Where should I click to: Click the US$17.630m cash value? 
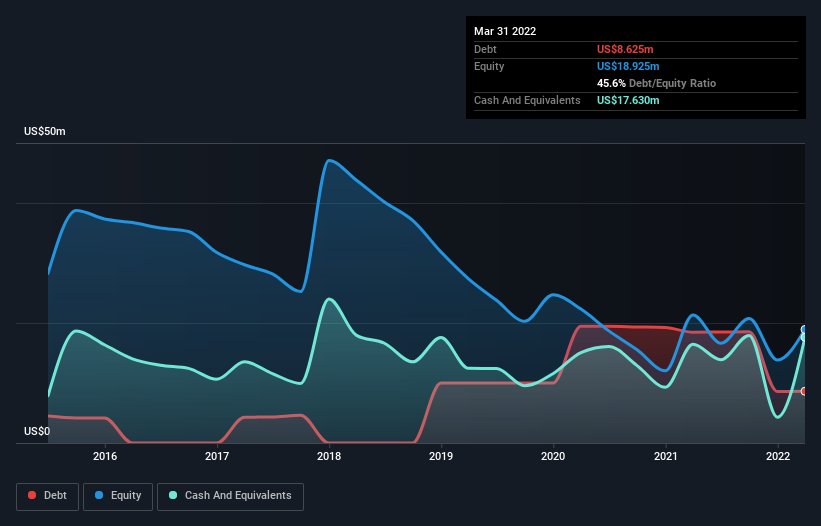coord(628,100)
